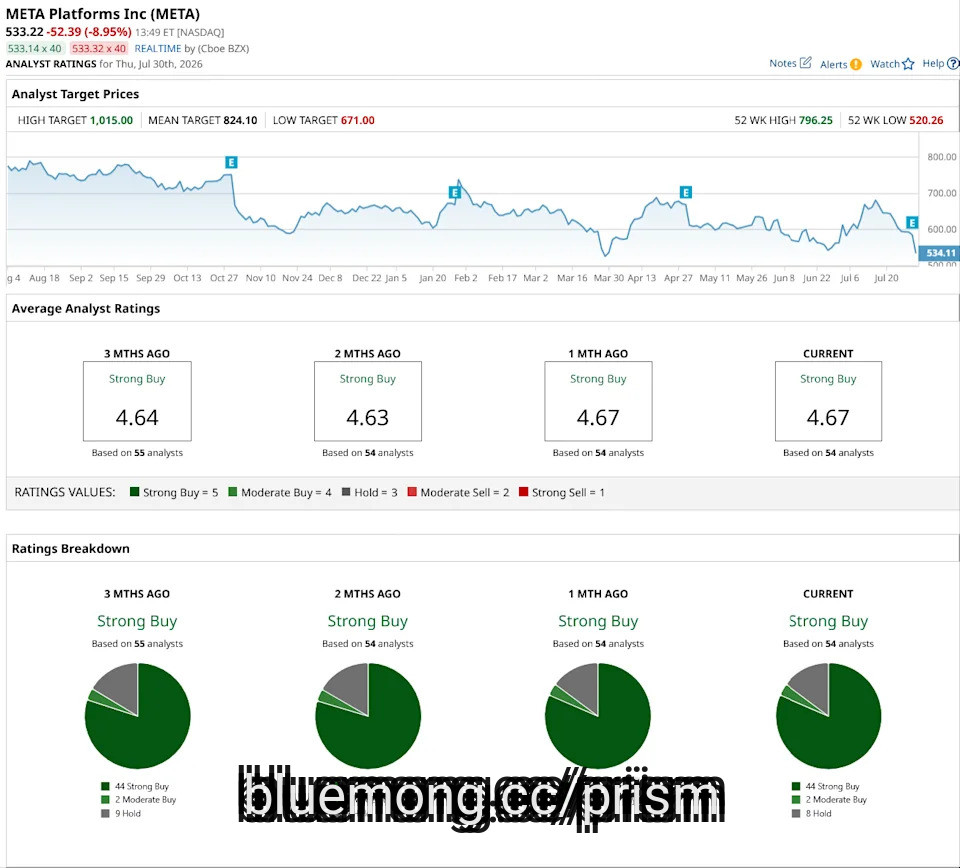Screen dimensions: 960x868
Task: Click the LOW TARGET 671.00 value
Action: pos(358,121)
